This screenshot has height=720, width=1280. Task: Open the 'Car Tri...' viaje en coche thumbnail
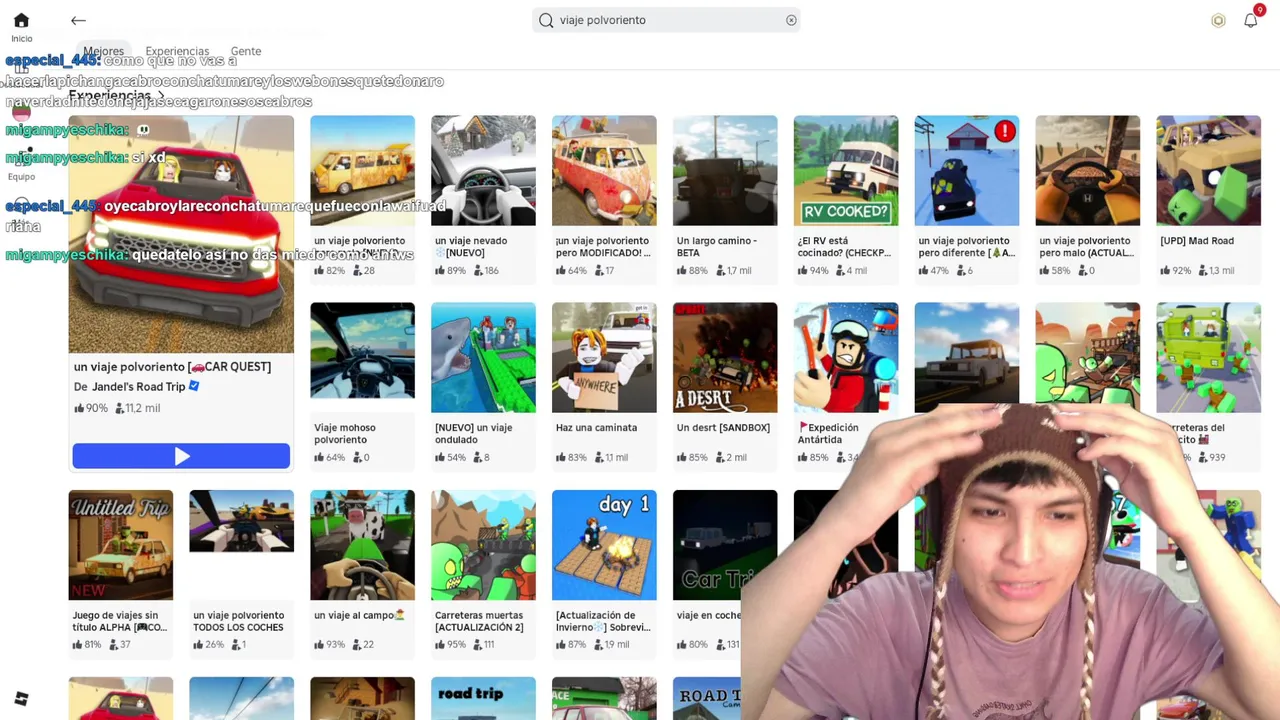[725, 545]
